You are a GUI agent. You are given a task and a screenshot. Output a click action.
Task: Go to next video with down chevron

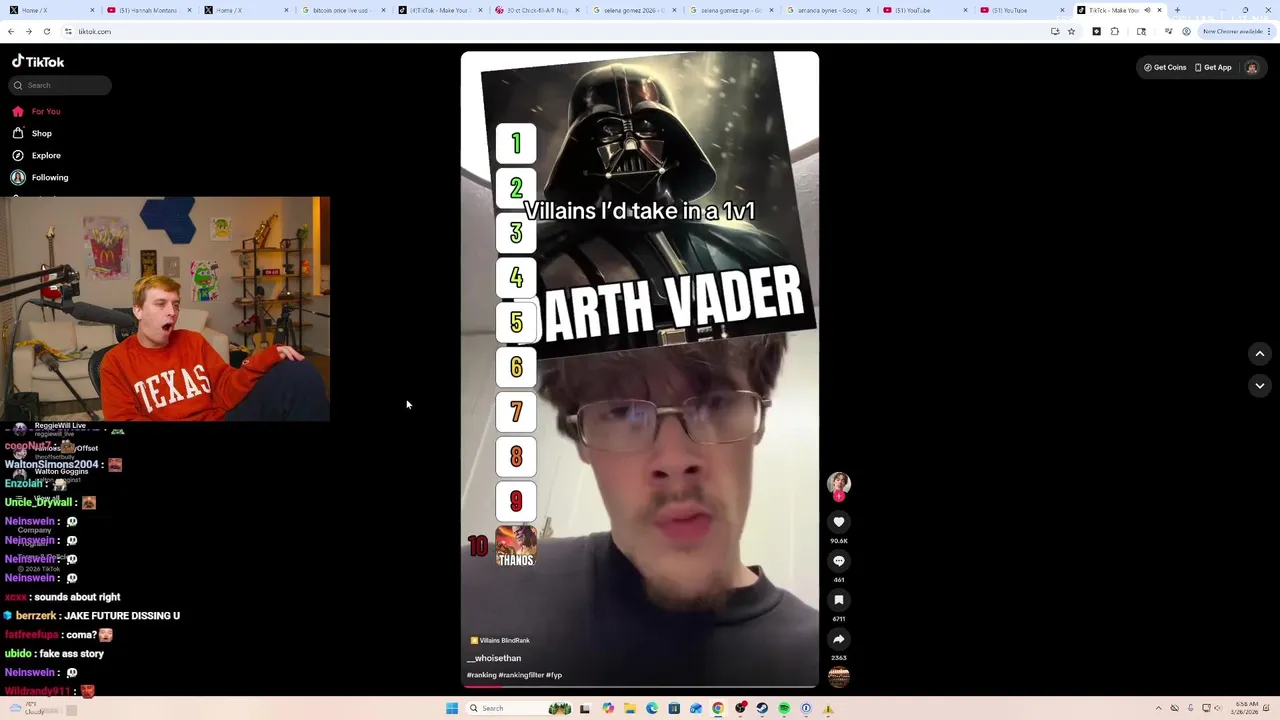(x=1260, y=385)
